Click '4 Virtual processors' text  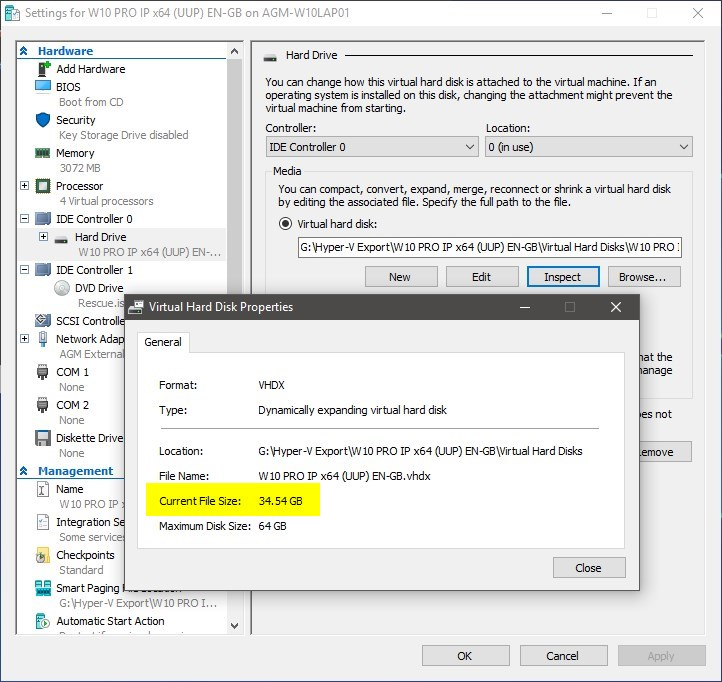pos(106,201)
